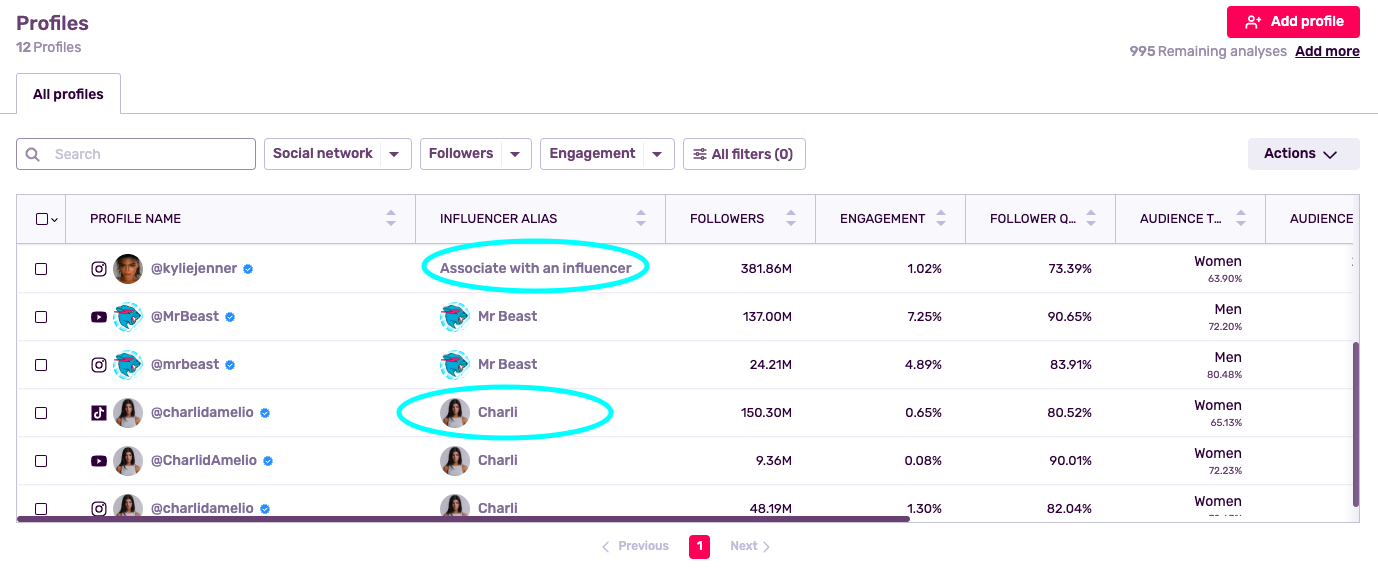The width and height of the screenshot is (1378, 574).
Task: Sort by Followers column arrows
Action: click(x=791, y=218)
